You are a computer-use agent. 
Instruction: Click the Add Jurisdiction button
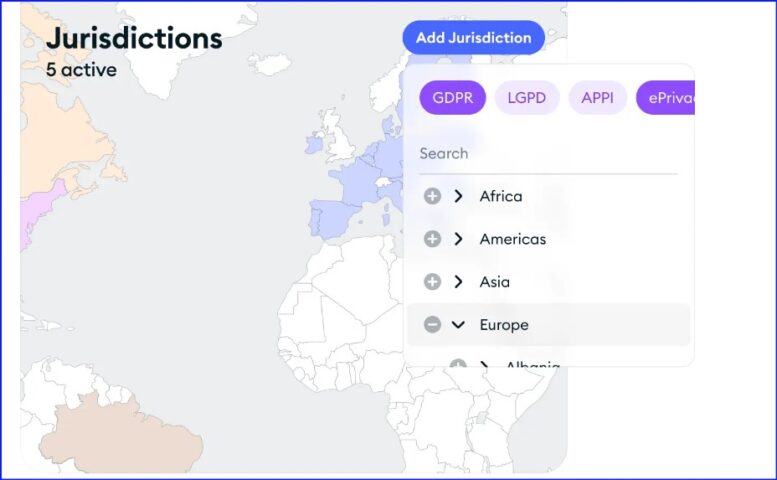[473, 38]
